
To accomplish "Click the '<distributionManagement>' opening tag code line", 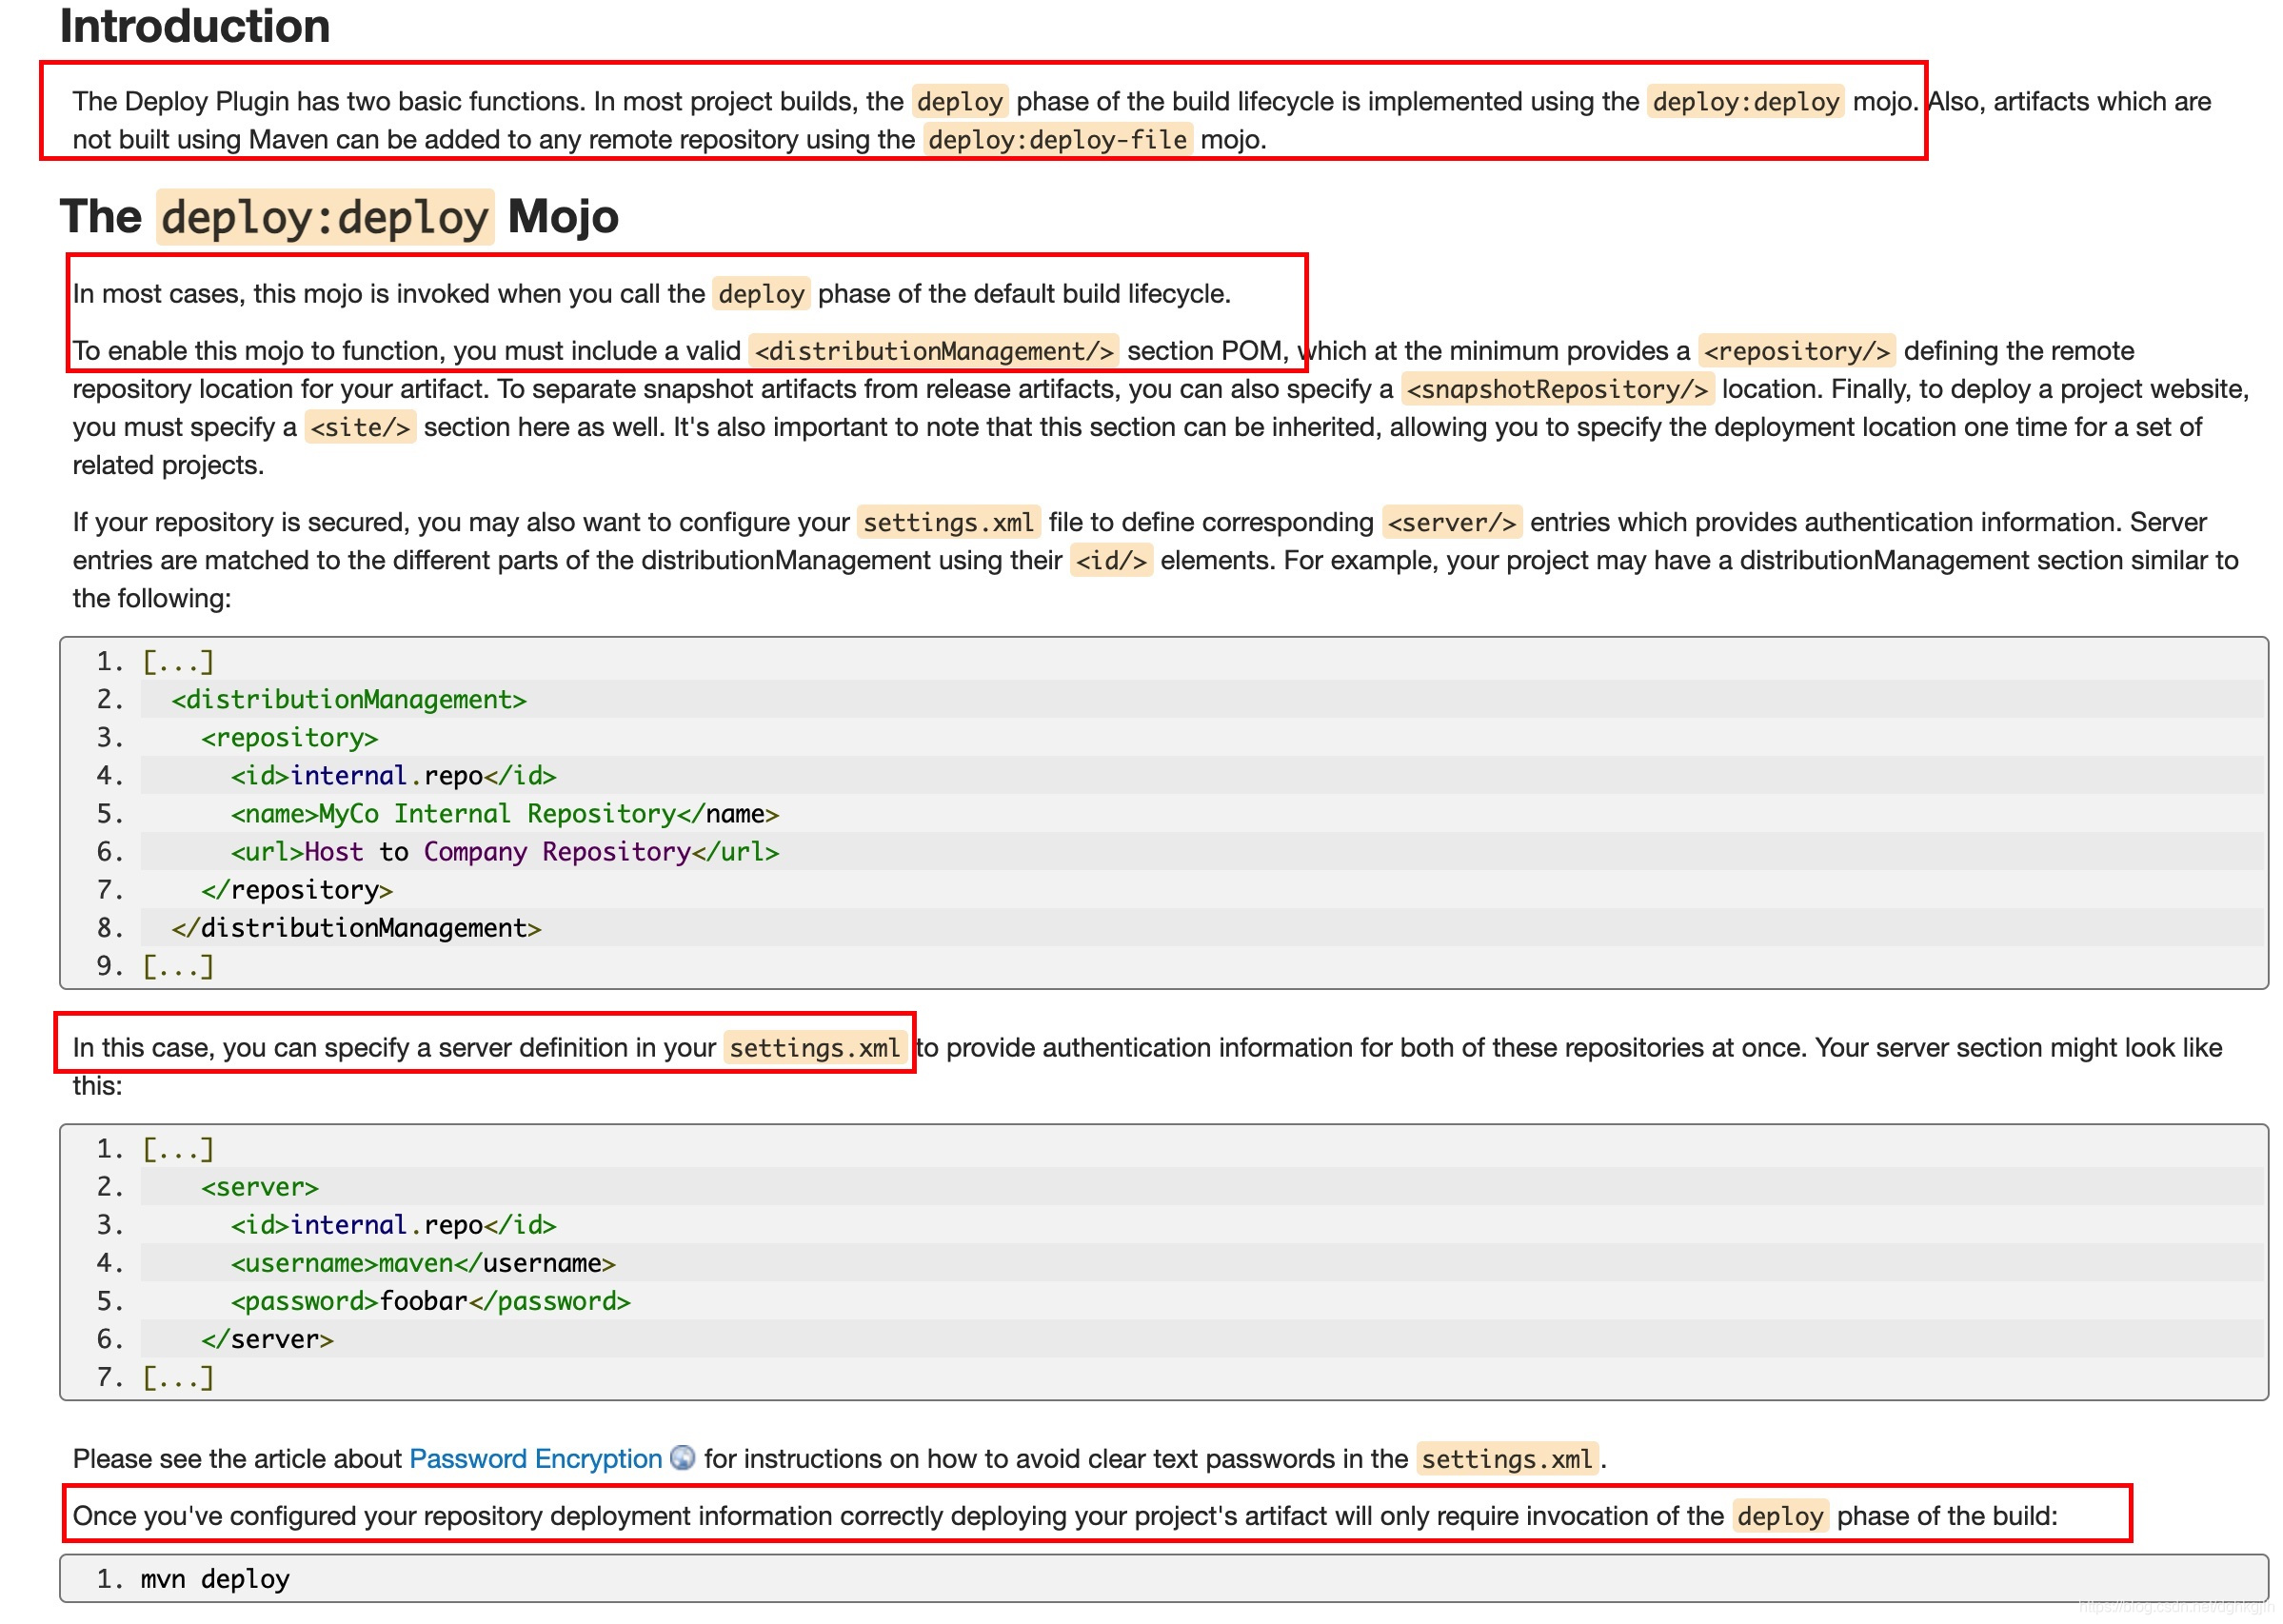I will pos(349,699).
